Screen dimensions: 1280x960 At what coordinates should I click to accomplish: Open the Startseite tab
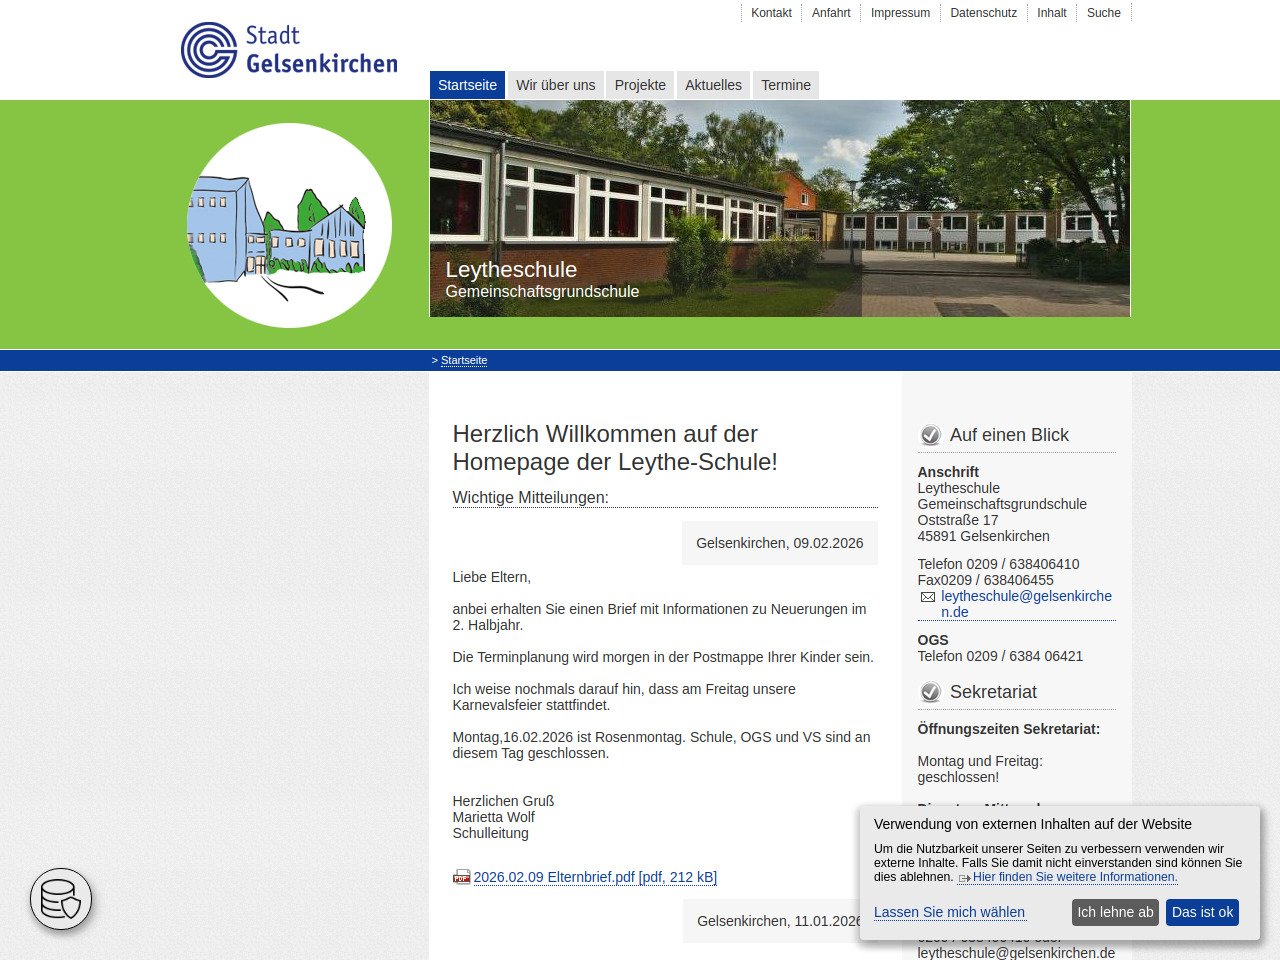click(x=467, y=85)
